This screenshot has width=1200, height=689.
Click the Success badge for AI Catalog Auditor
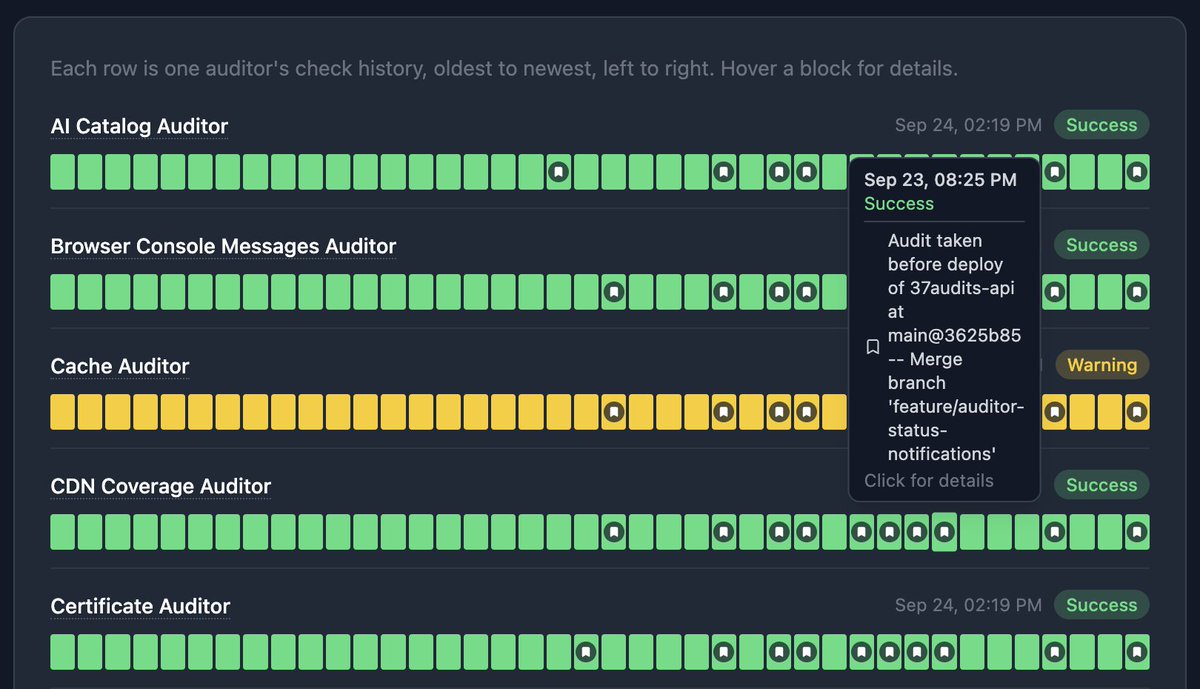point(1101,125)
